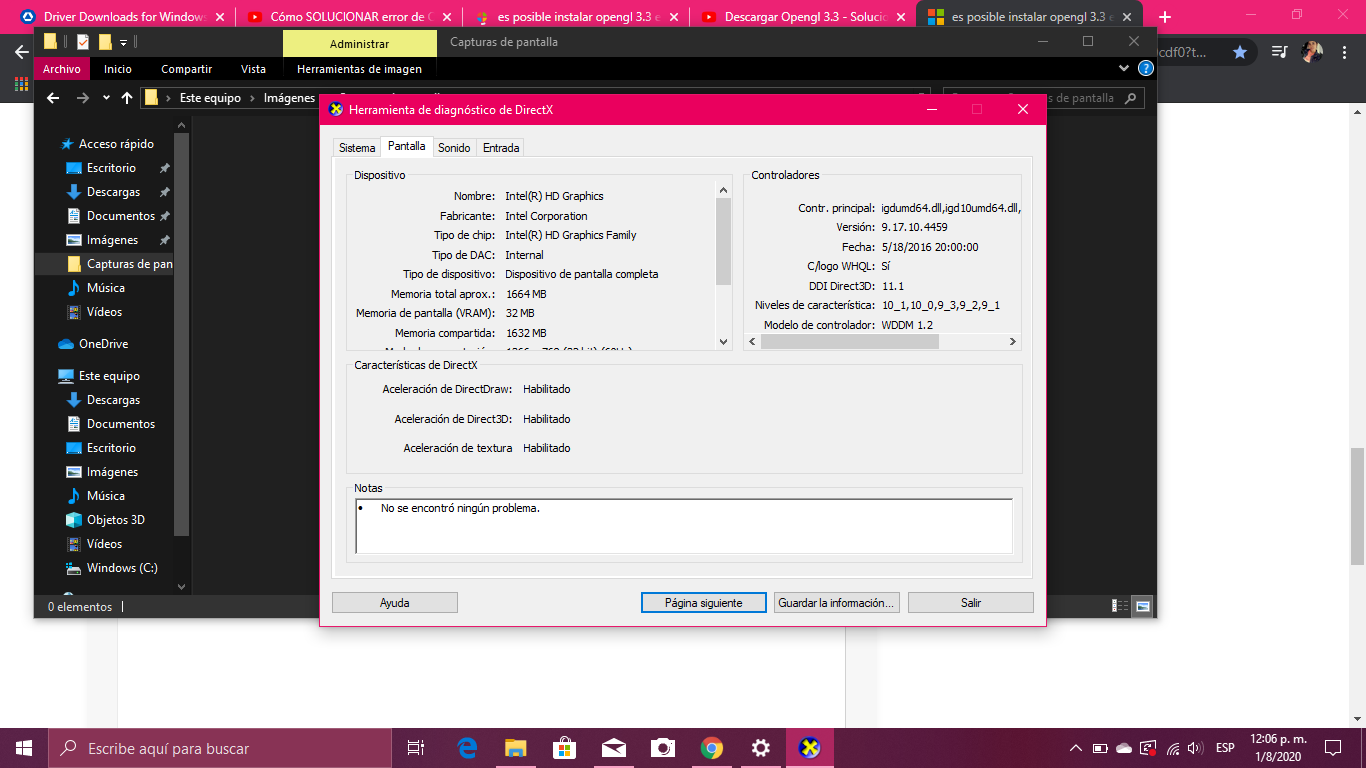The image size is (1366, 768).
Task: Open the Windows (C:) drive
Action: pyautogui.click(x=111, y=568)
